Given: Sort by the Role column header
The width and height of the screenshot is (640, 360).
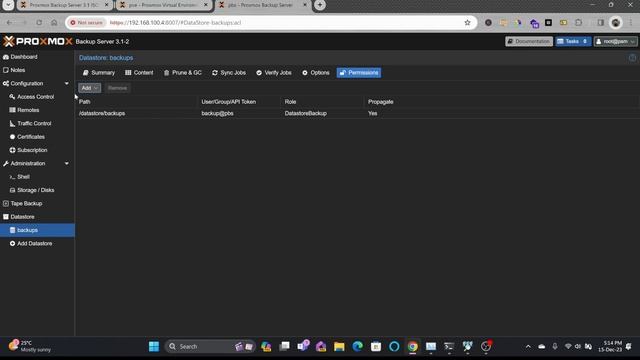Looking at the screenshot, I should 322,102.
